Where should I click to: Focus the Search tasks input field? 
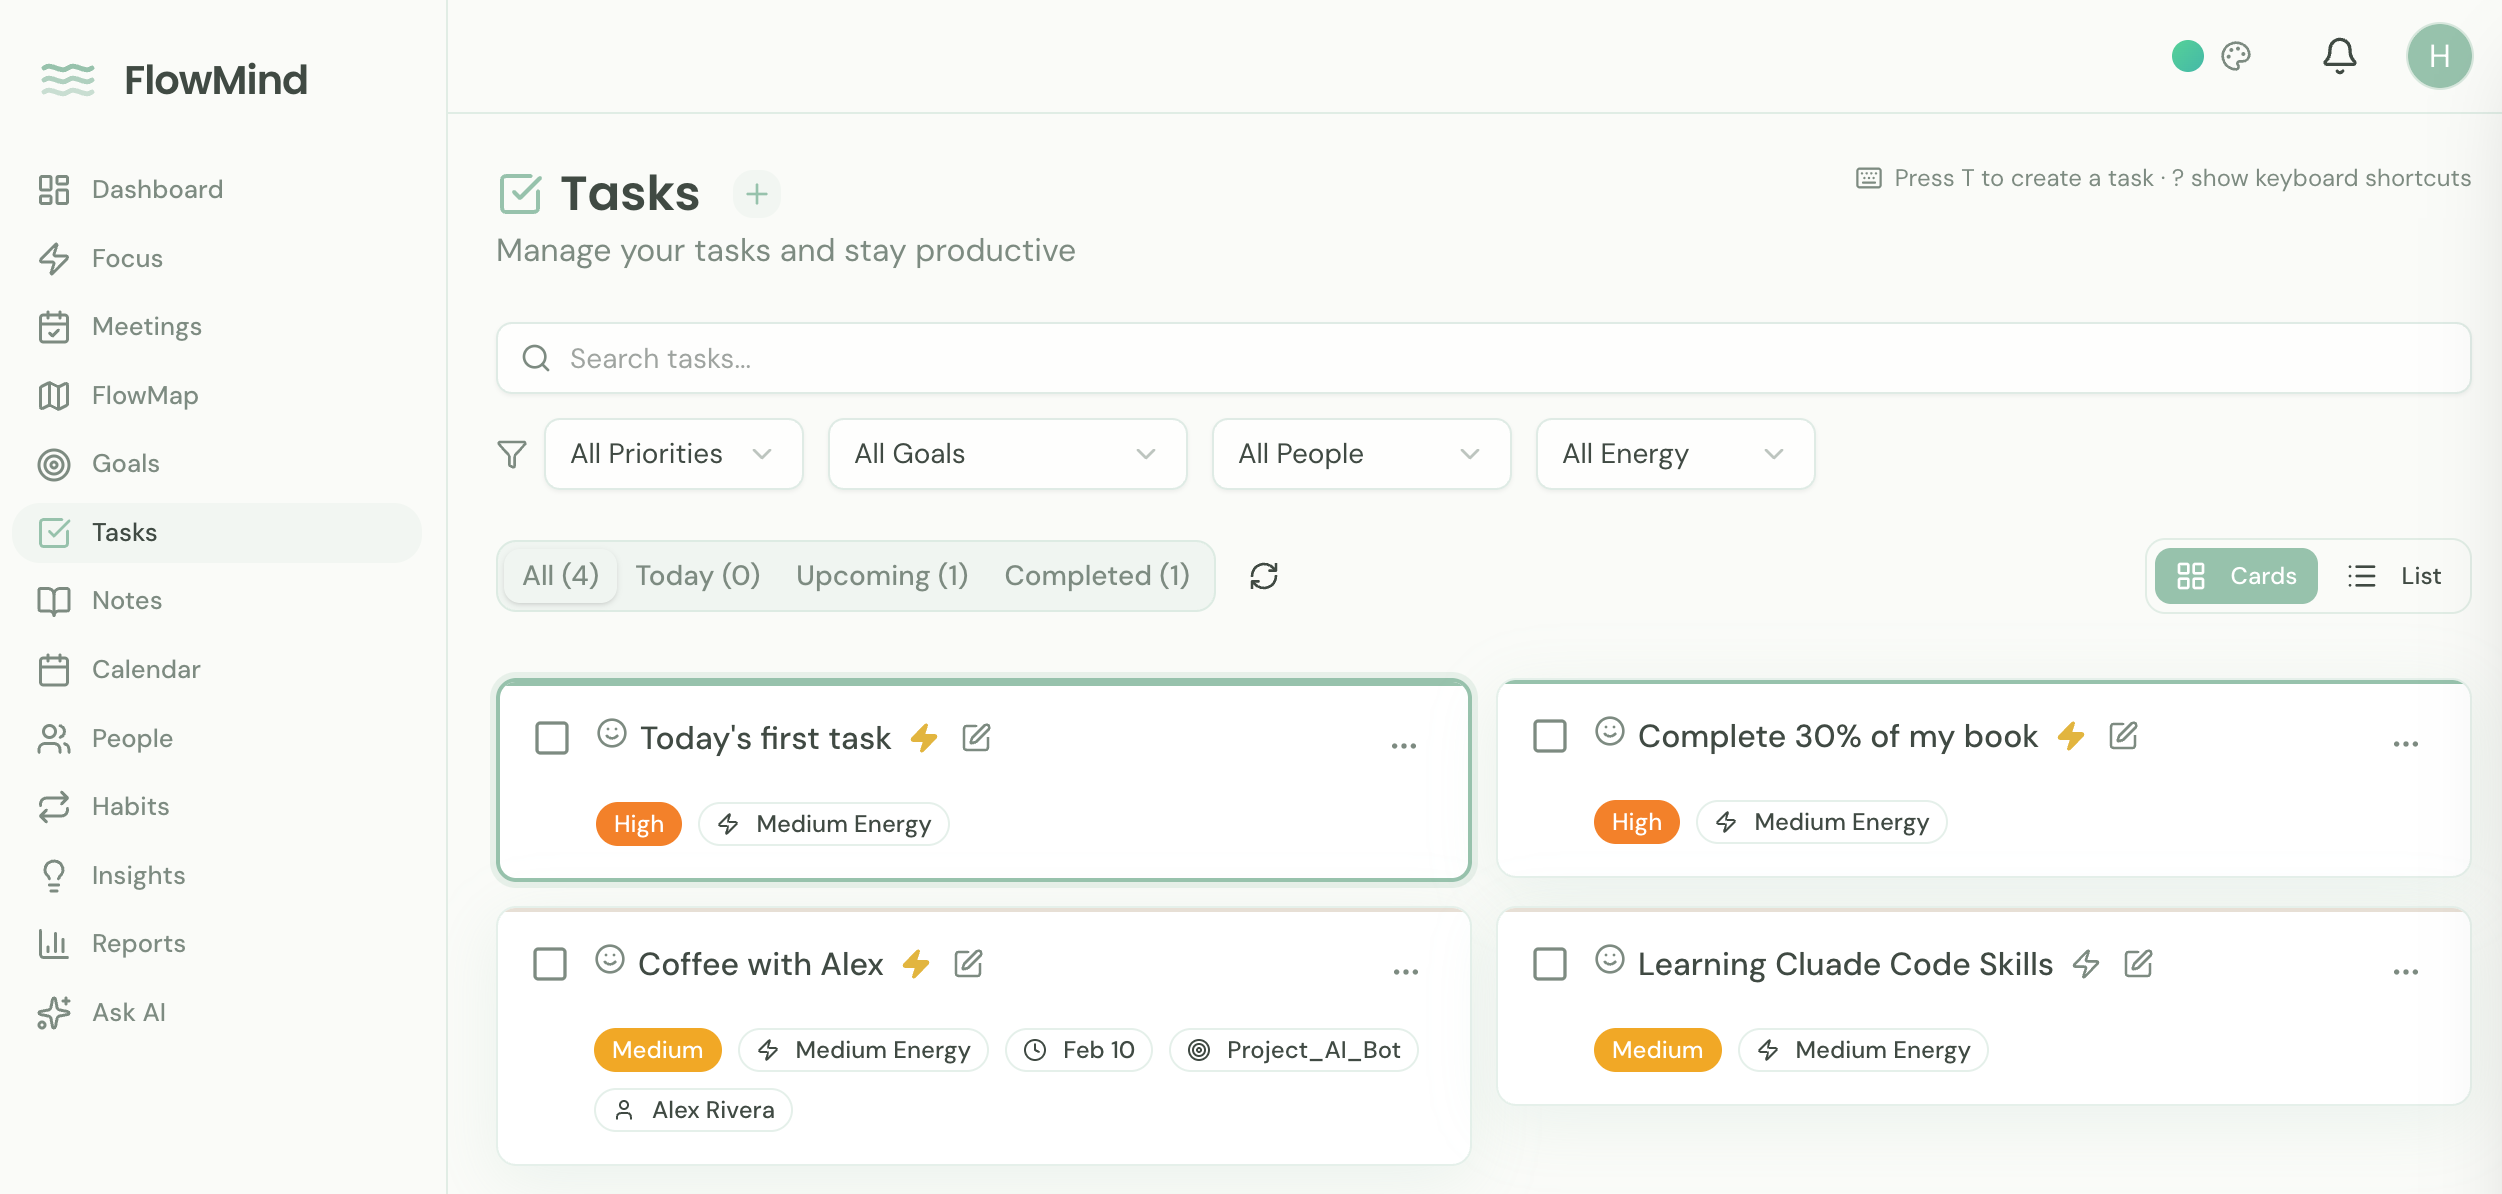[x=1482, y=358]
